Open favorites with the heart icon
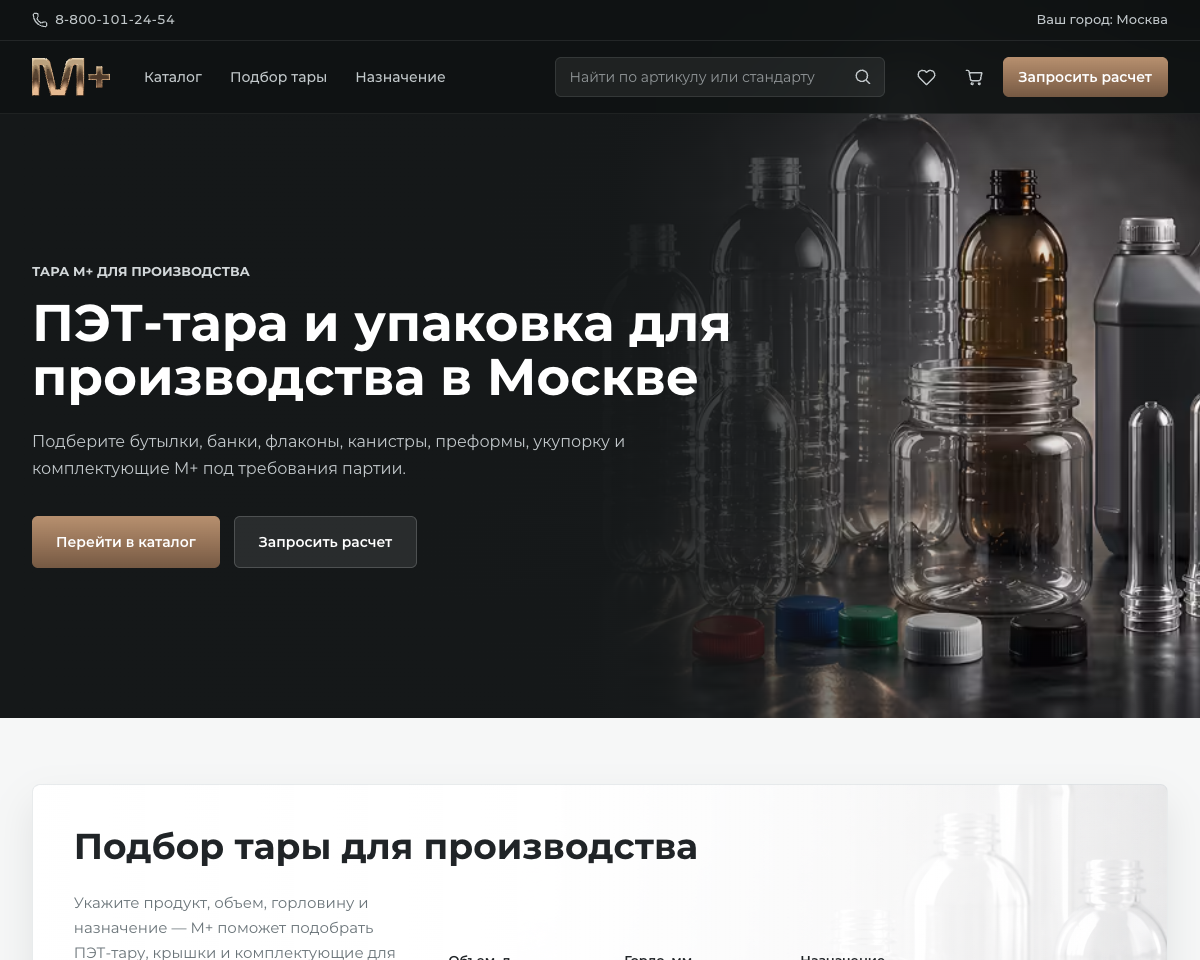Image resolution: width=1200 pixels, height=960 pixels. pos(927,77)
